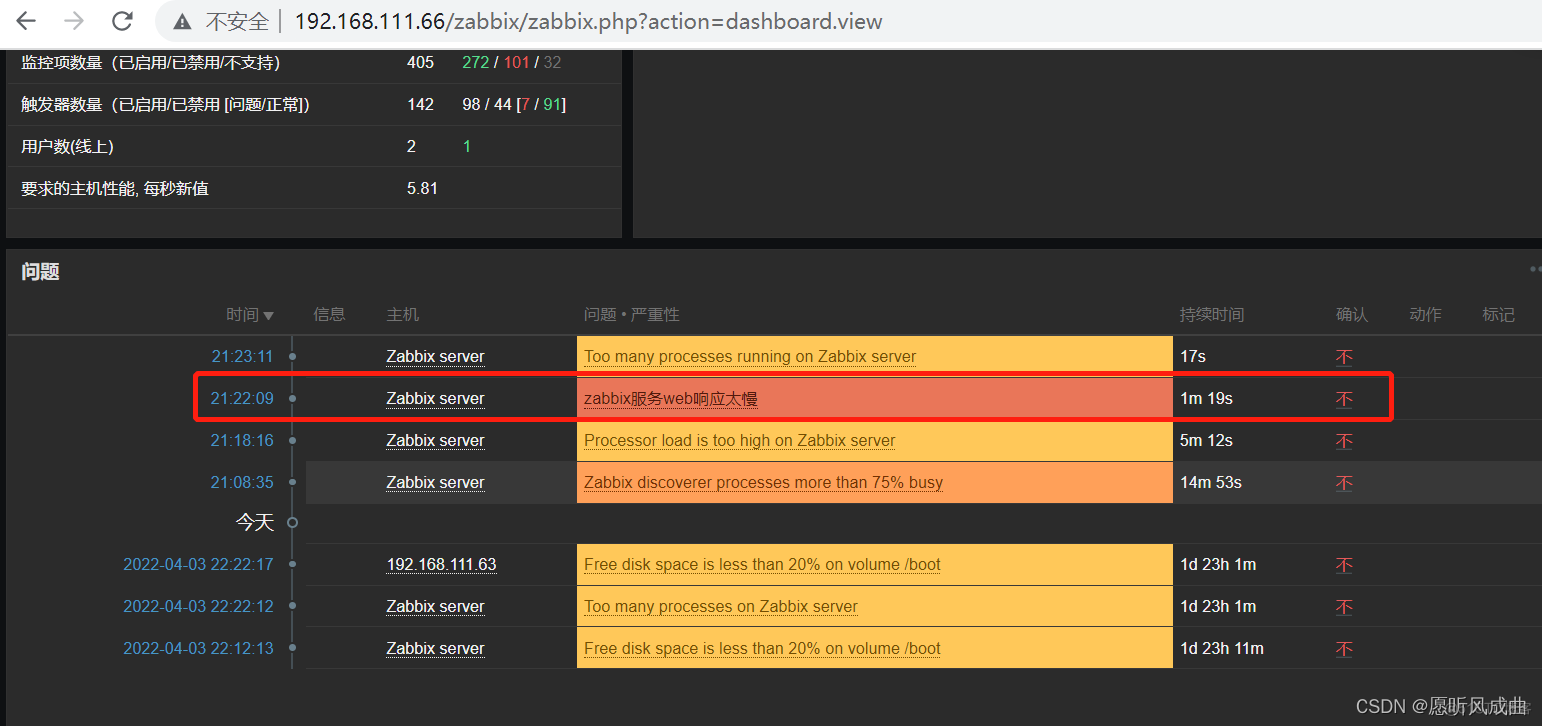Screen dimensions: 1542x726
Task: Reload the page with refresh icon
Action: tap(122, 21)
